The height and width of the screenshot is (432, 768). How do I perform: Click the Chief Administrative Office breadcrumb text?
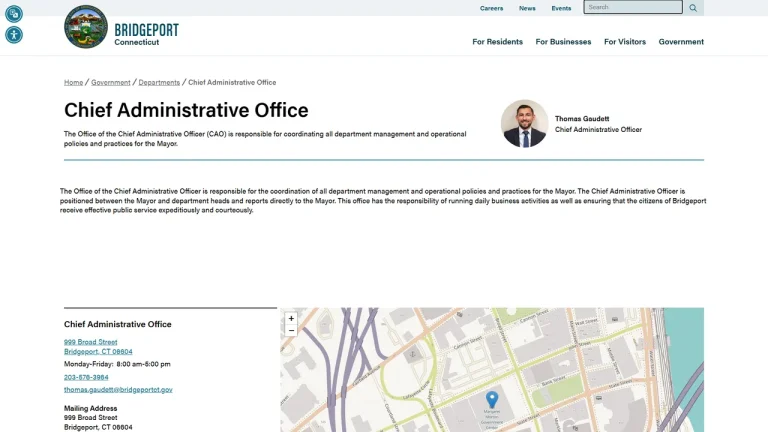[x=232, y=82]
